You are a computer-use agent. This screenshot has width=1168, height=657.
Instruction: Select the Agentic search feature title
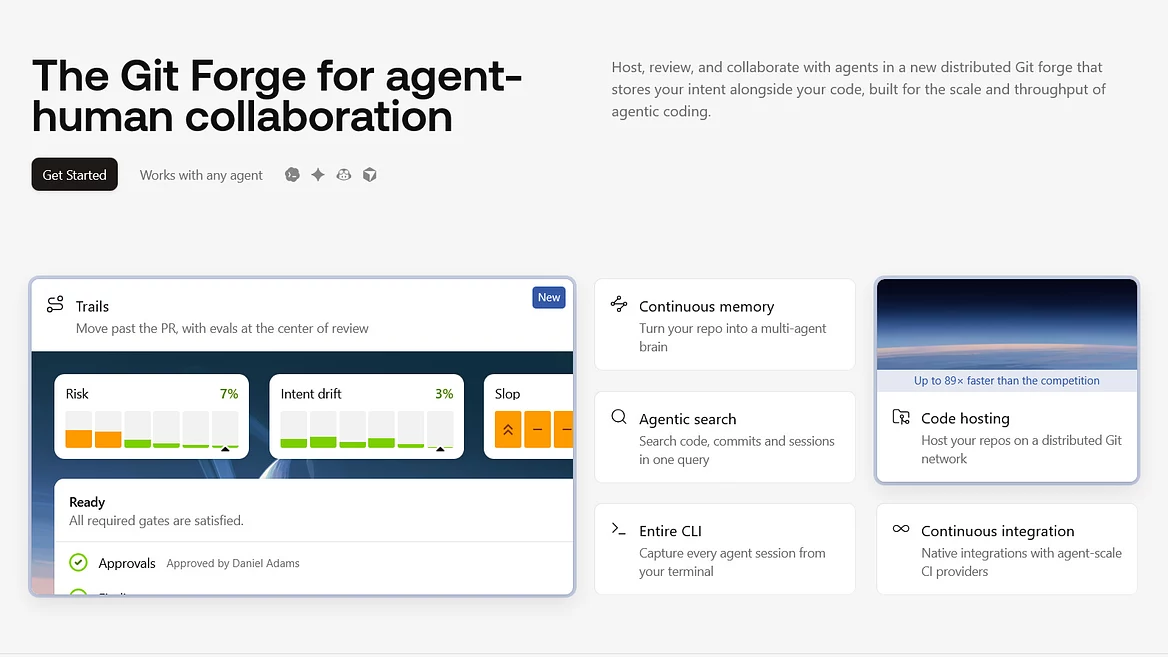coord(688,419)
